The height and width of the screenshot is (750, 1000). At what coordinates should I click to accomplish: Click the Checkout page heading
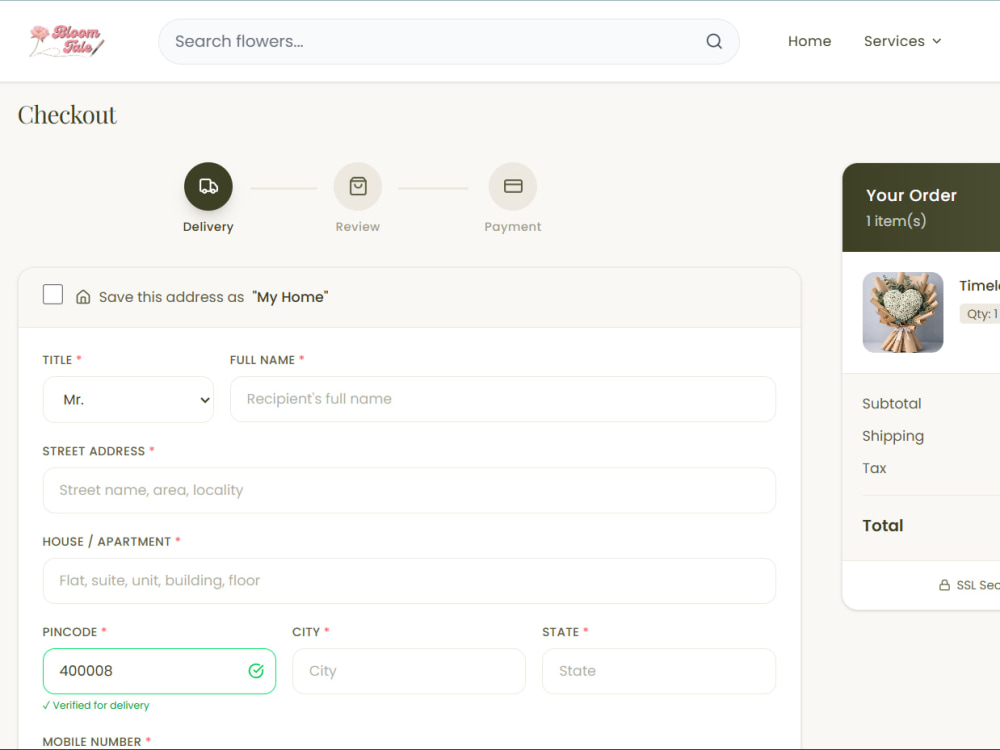pyautogui.click(x=67, y=115)
